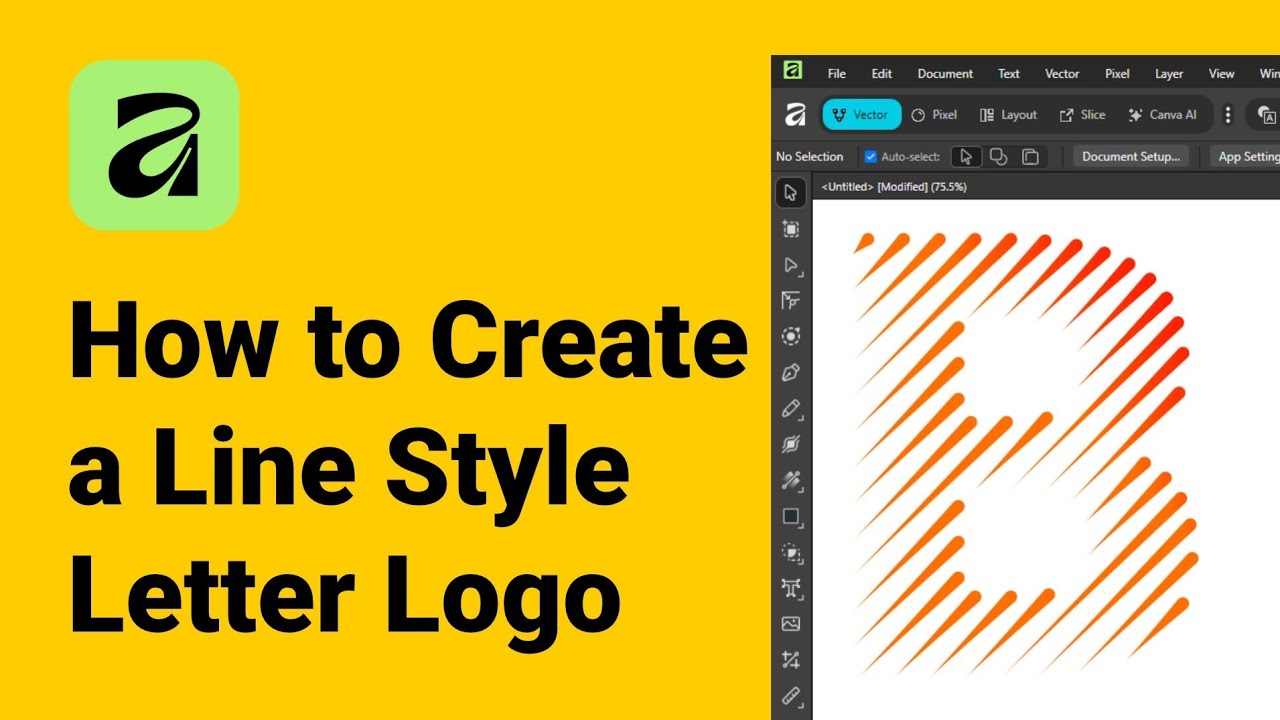Select the Corner tool

coord(791,301)
